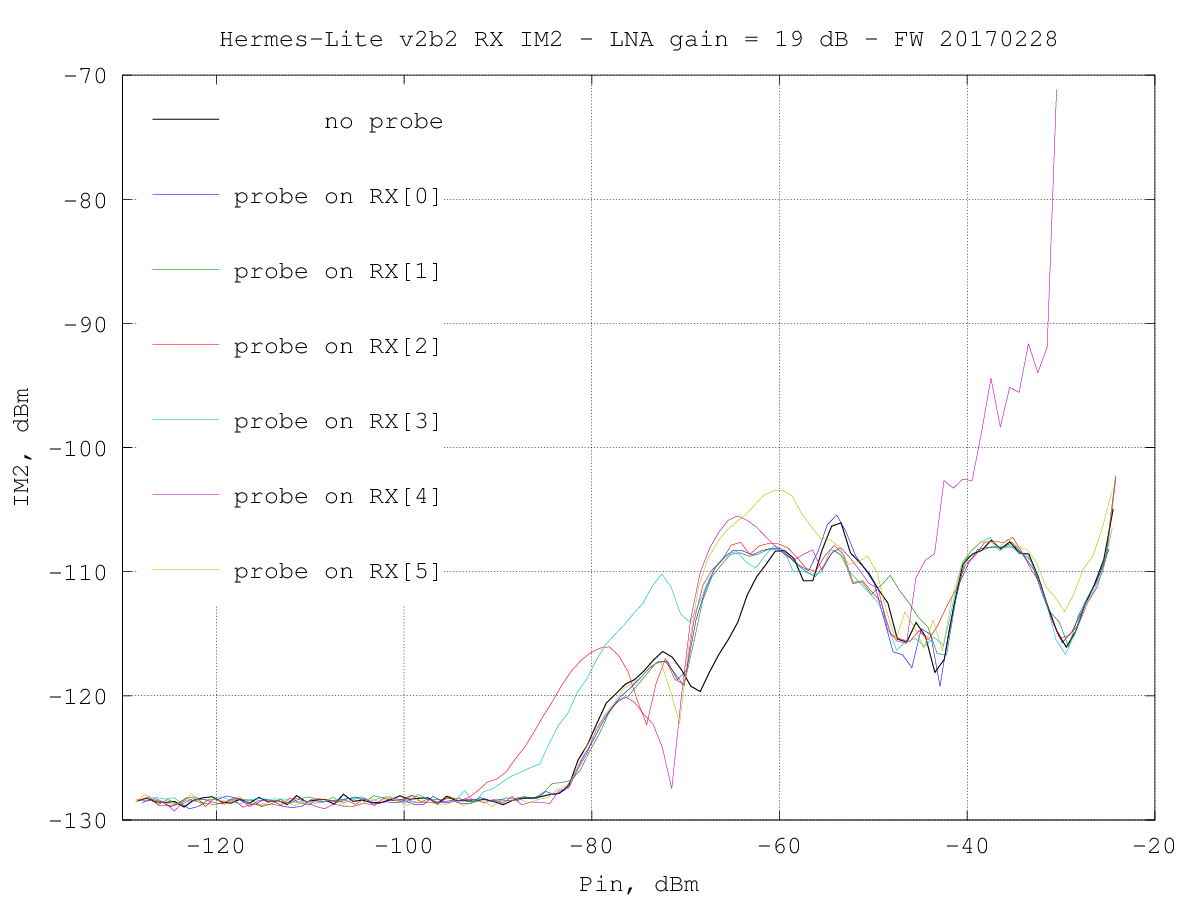This screenshot has height=900, width=1200.
Task: Click the -120 y-axis tick label
Action: pyautogui.click(x=79, y=696)
